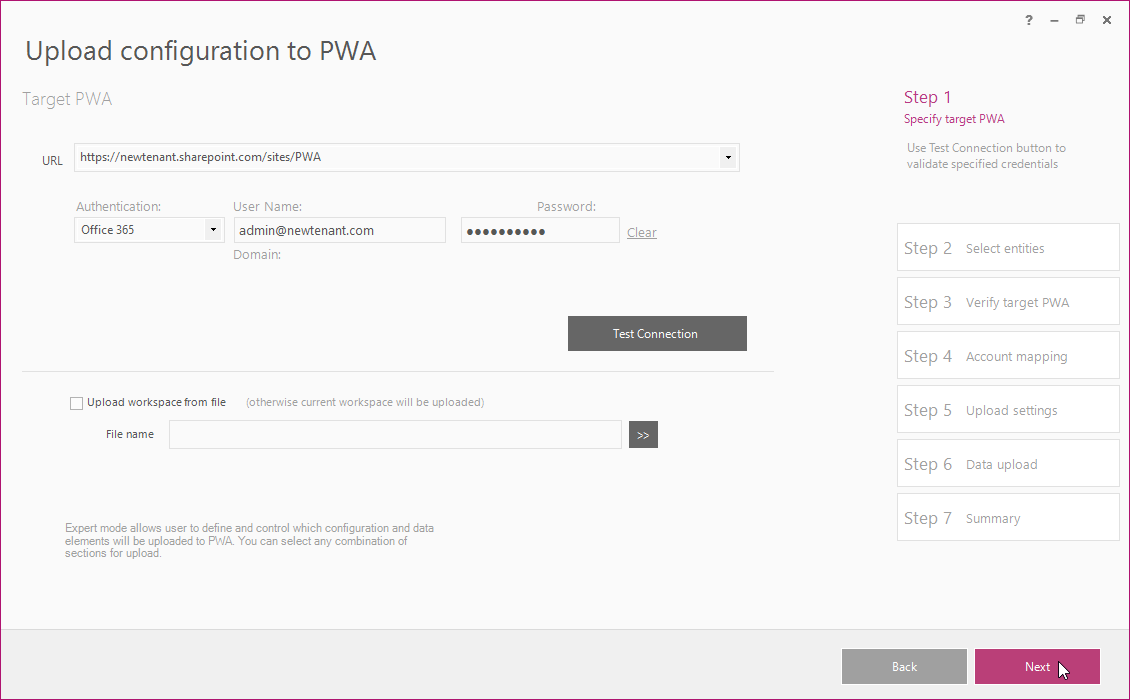Click the file browse >> button
The image size is (1130, 700).
[643, 435]
